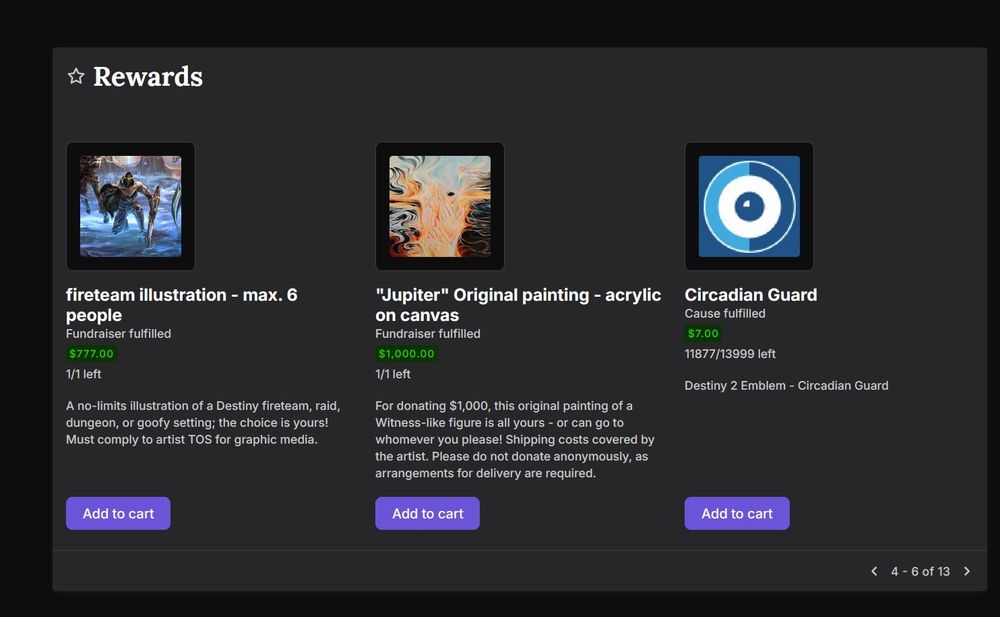Select the $7.00 price tag
The height and width of the screenshot is (617, 1000).
[x=703, y=333]
